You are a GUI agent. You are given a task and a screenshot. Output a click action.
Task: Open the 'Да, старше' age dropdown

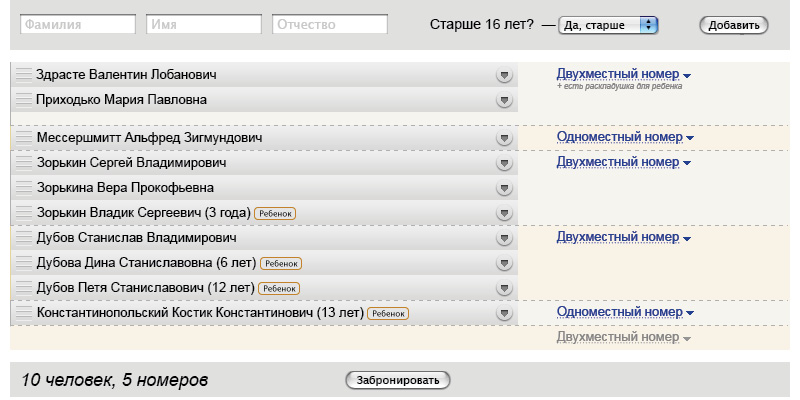pos(608,25)
